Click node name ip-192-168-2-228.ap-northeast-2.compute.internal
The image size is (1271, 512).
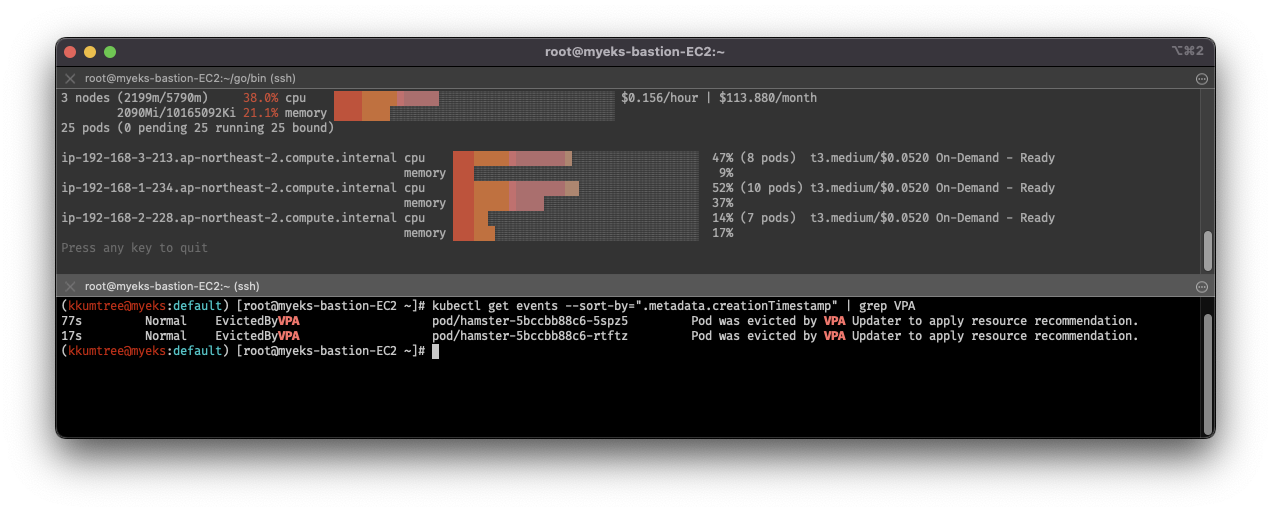tap(229, 218)
